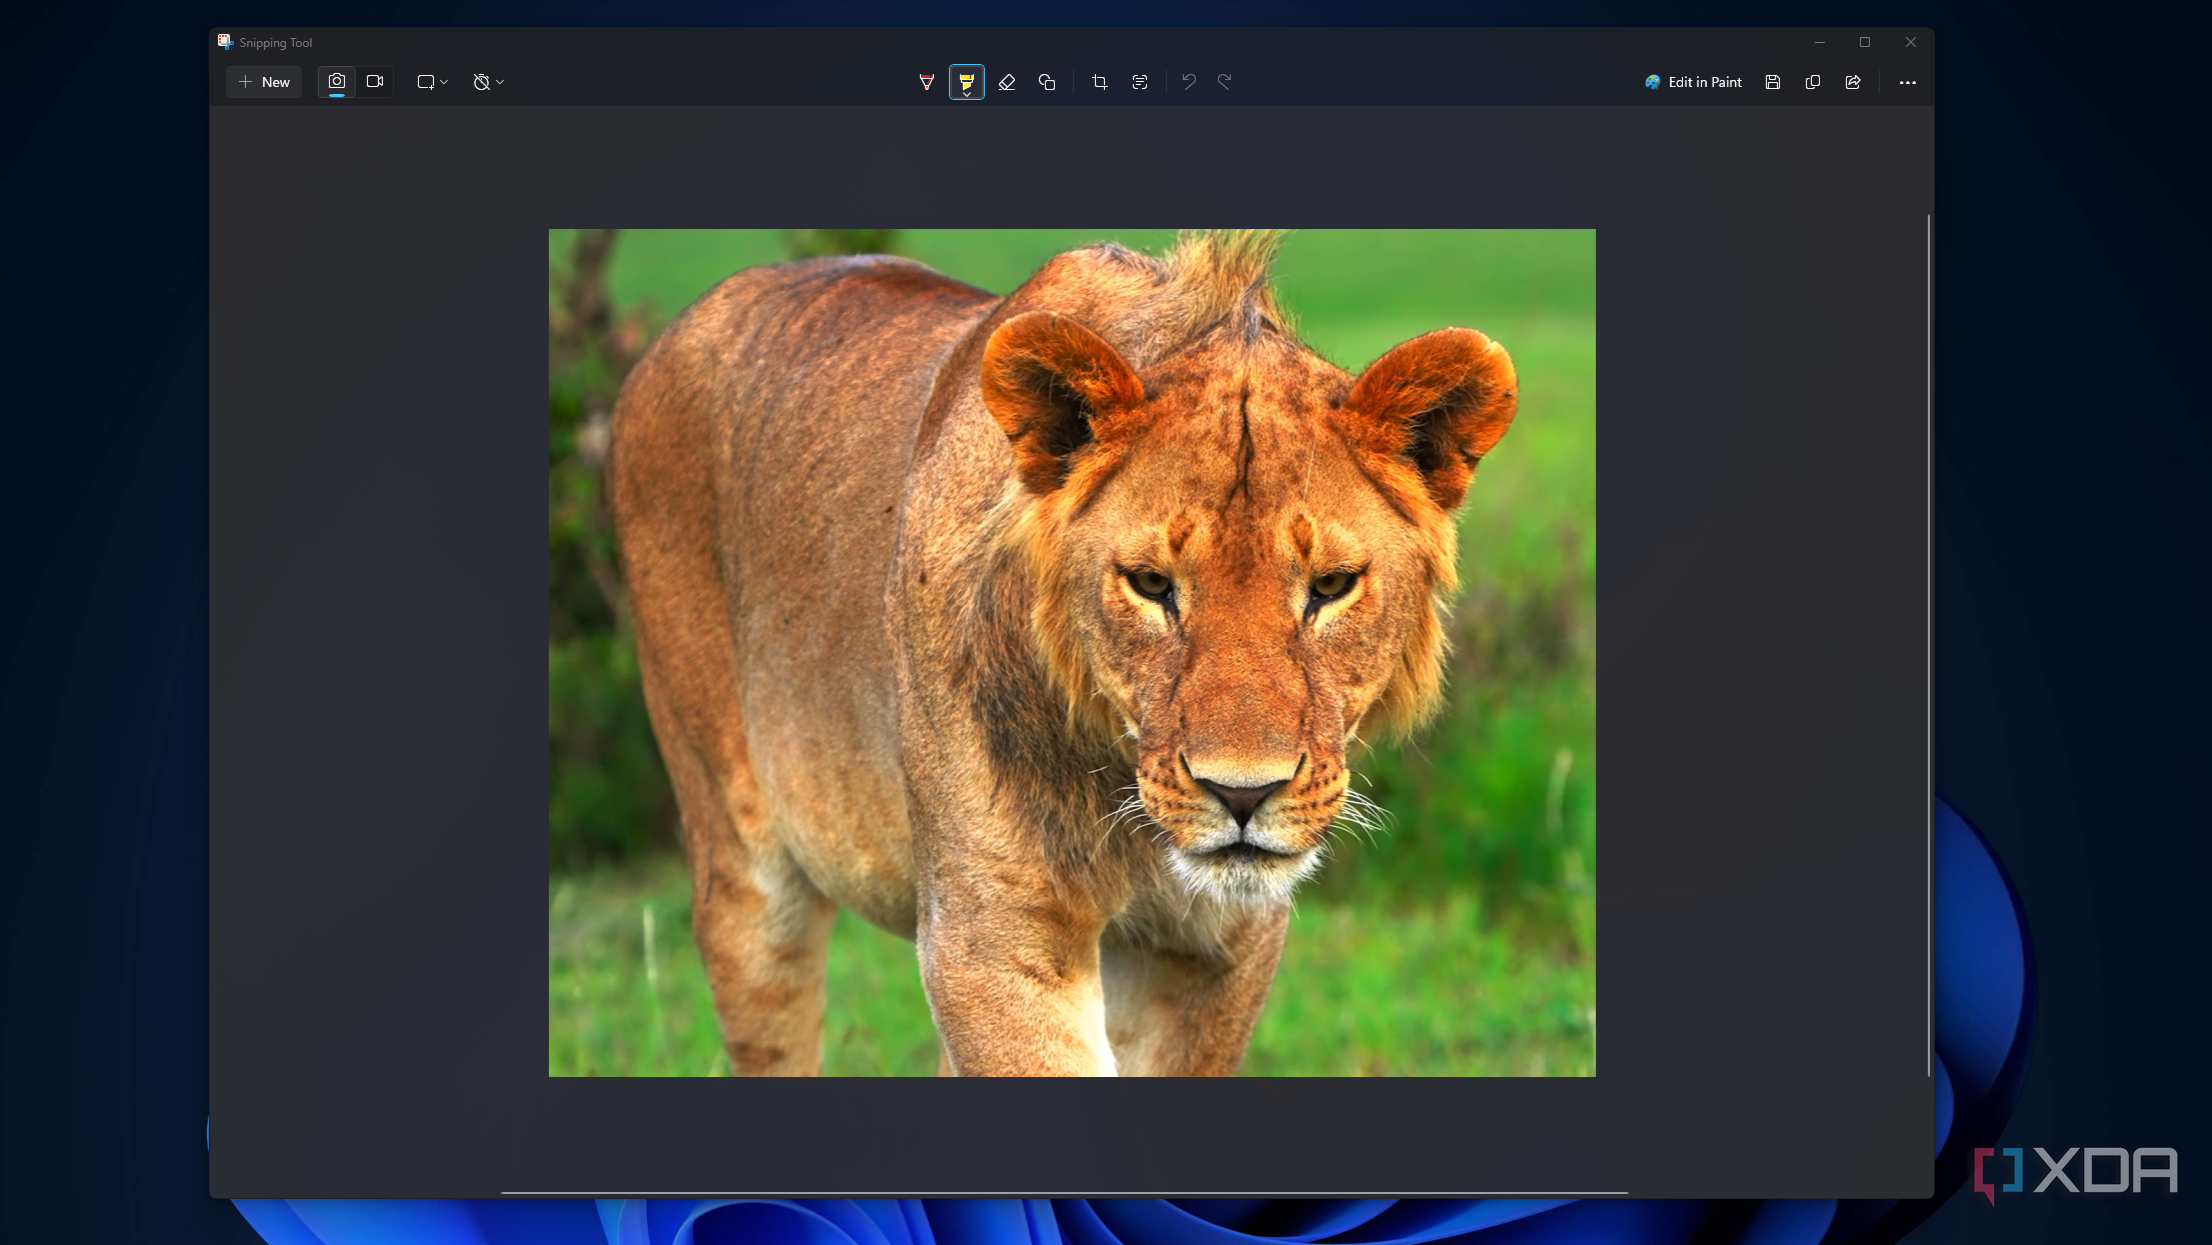Redo the last edit
Viewport: 2212px width, 1245px height.
(1225, 82)
